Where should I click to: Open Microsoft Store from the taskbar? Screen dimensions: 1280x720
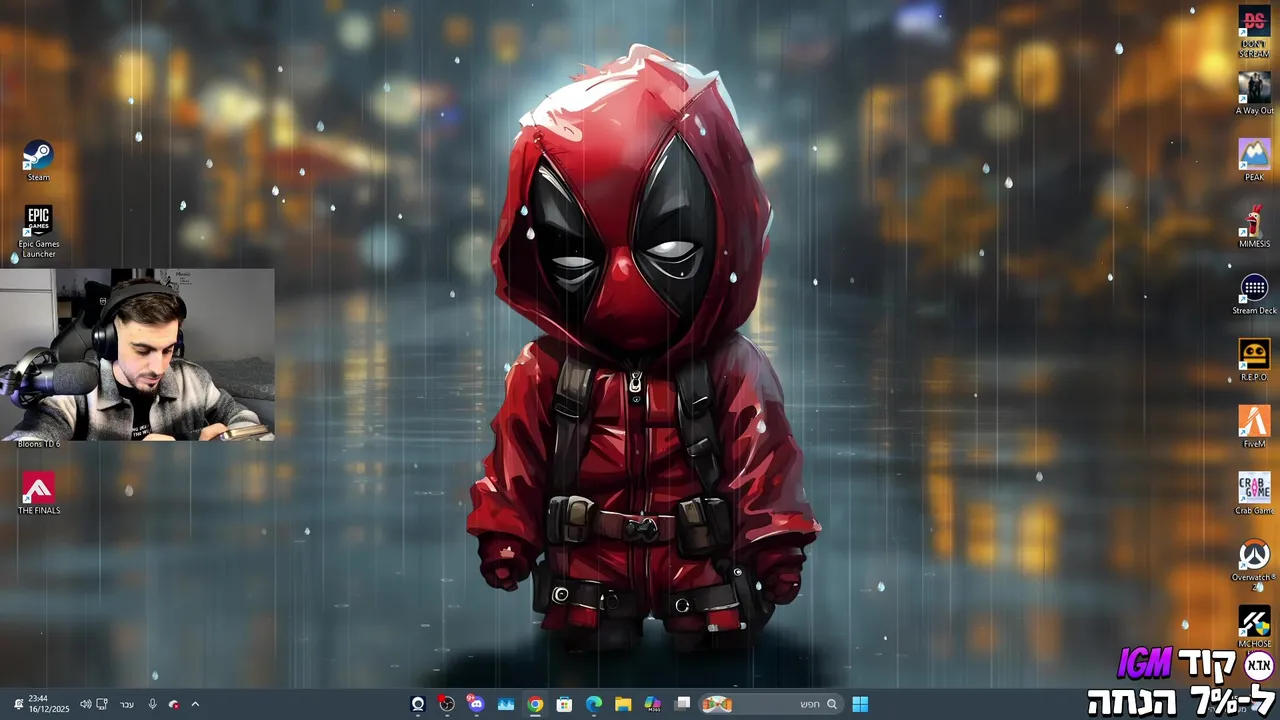click(x=565, y=704)
